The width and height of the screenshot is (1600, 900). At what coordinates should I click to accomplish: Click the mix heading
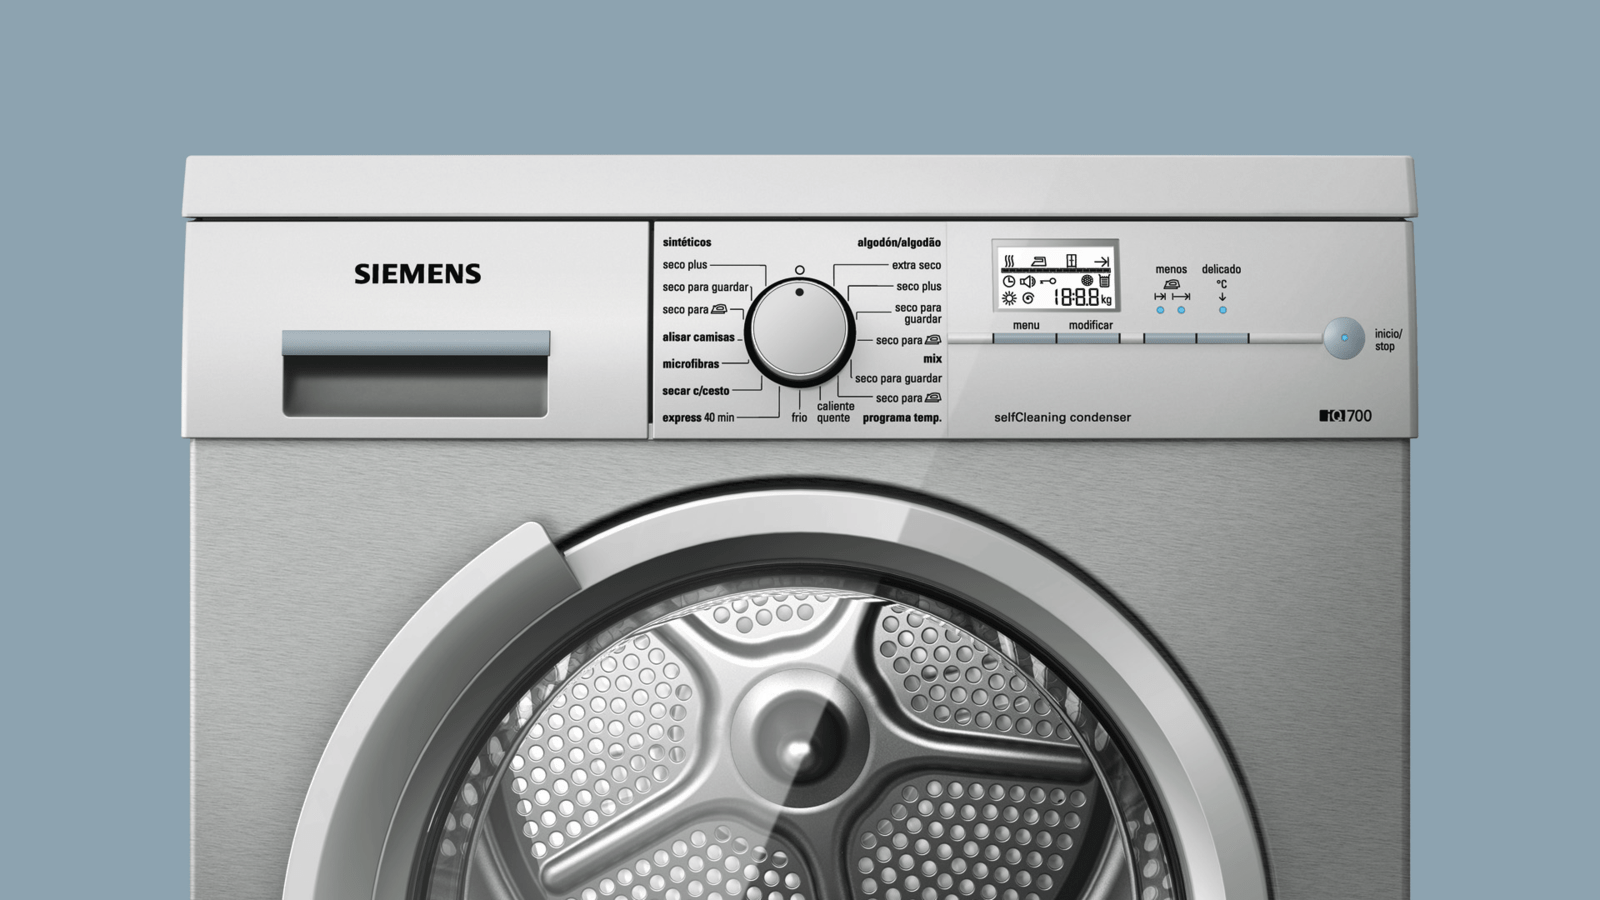coord(932,359)
